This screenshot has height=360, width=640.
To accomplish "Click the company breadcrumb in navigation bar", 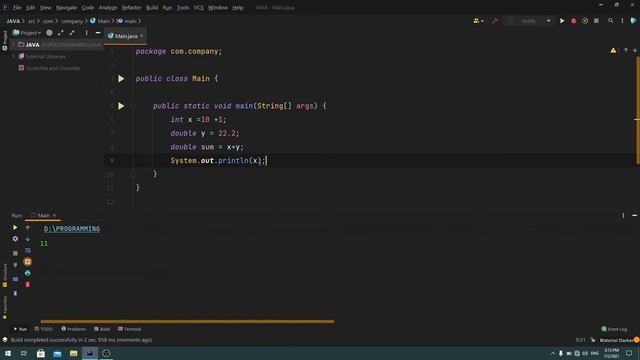I will (72, 21).
